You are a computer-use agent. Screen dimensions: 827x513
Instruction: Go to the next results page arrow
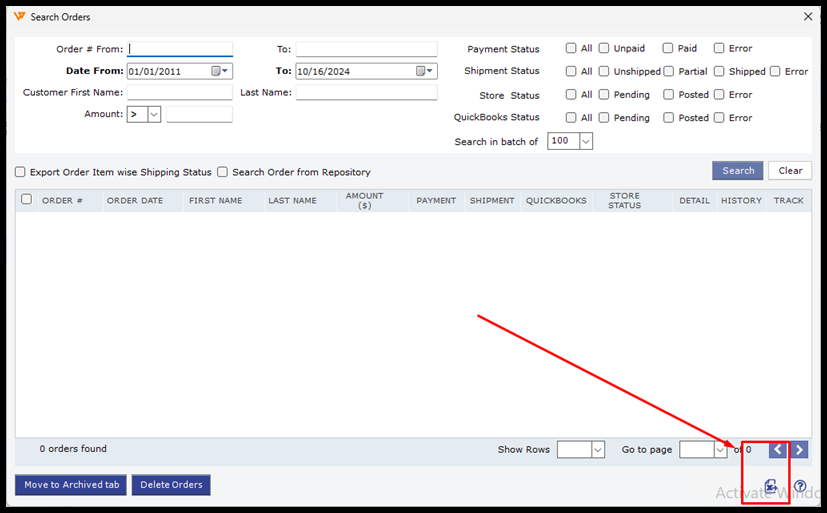(x=799, y=450)
